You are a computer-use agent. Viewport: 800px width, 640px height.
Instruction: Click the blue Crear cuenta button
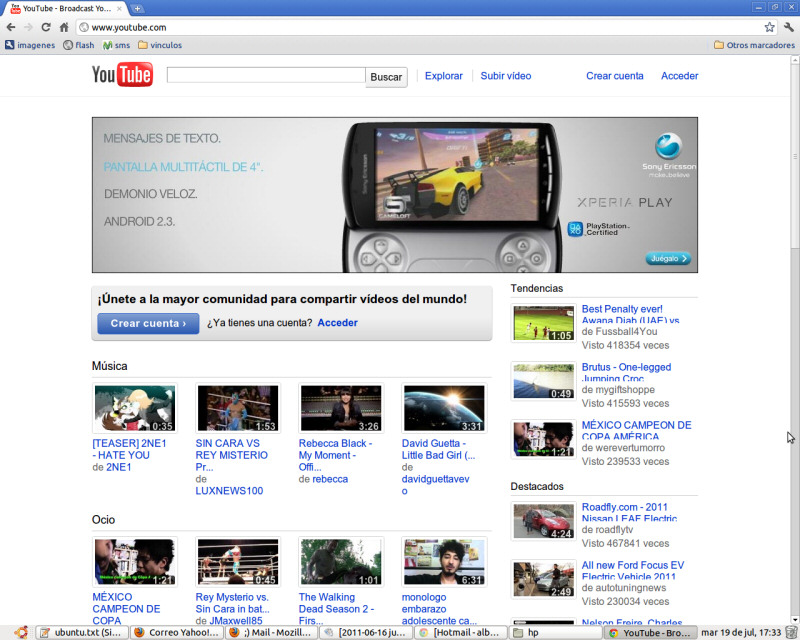[x=148, y=323]
